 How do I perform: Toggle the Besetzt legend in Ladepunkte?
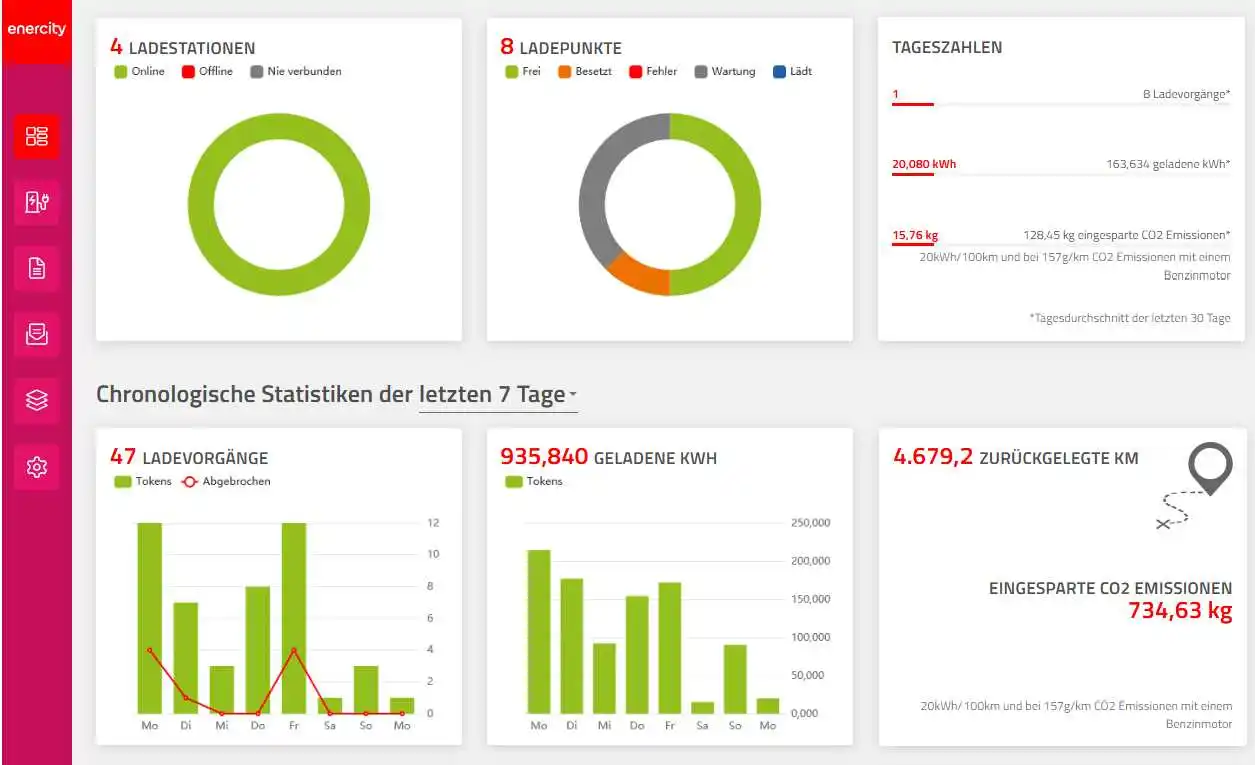tap(585, 72)
